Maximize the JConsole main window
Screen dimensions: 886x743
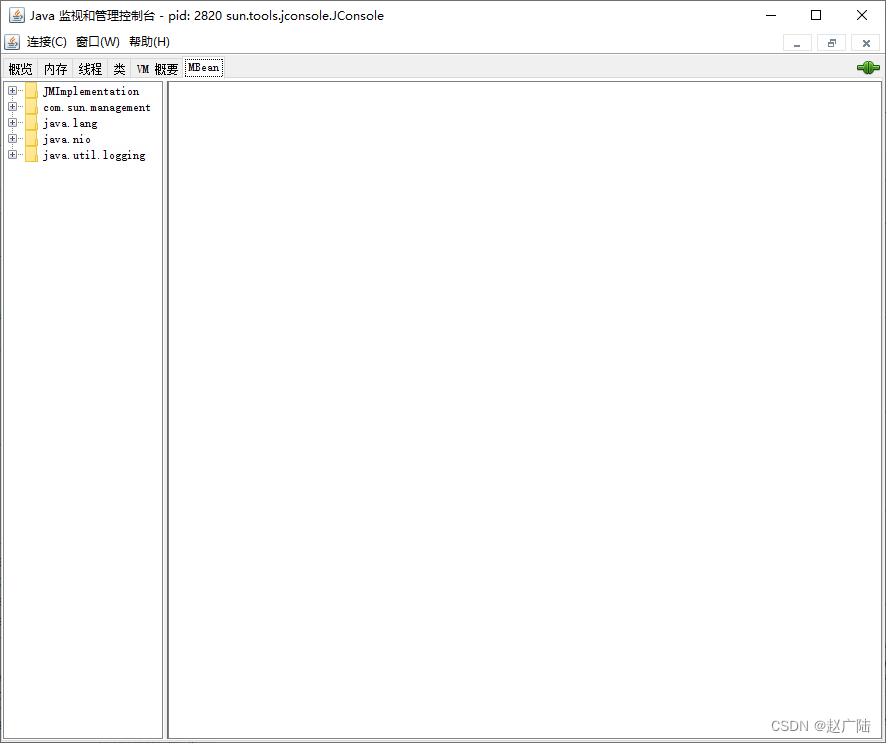[x=816, y=15]
